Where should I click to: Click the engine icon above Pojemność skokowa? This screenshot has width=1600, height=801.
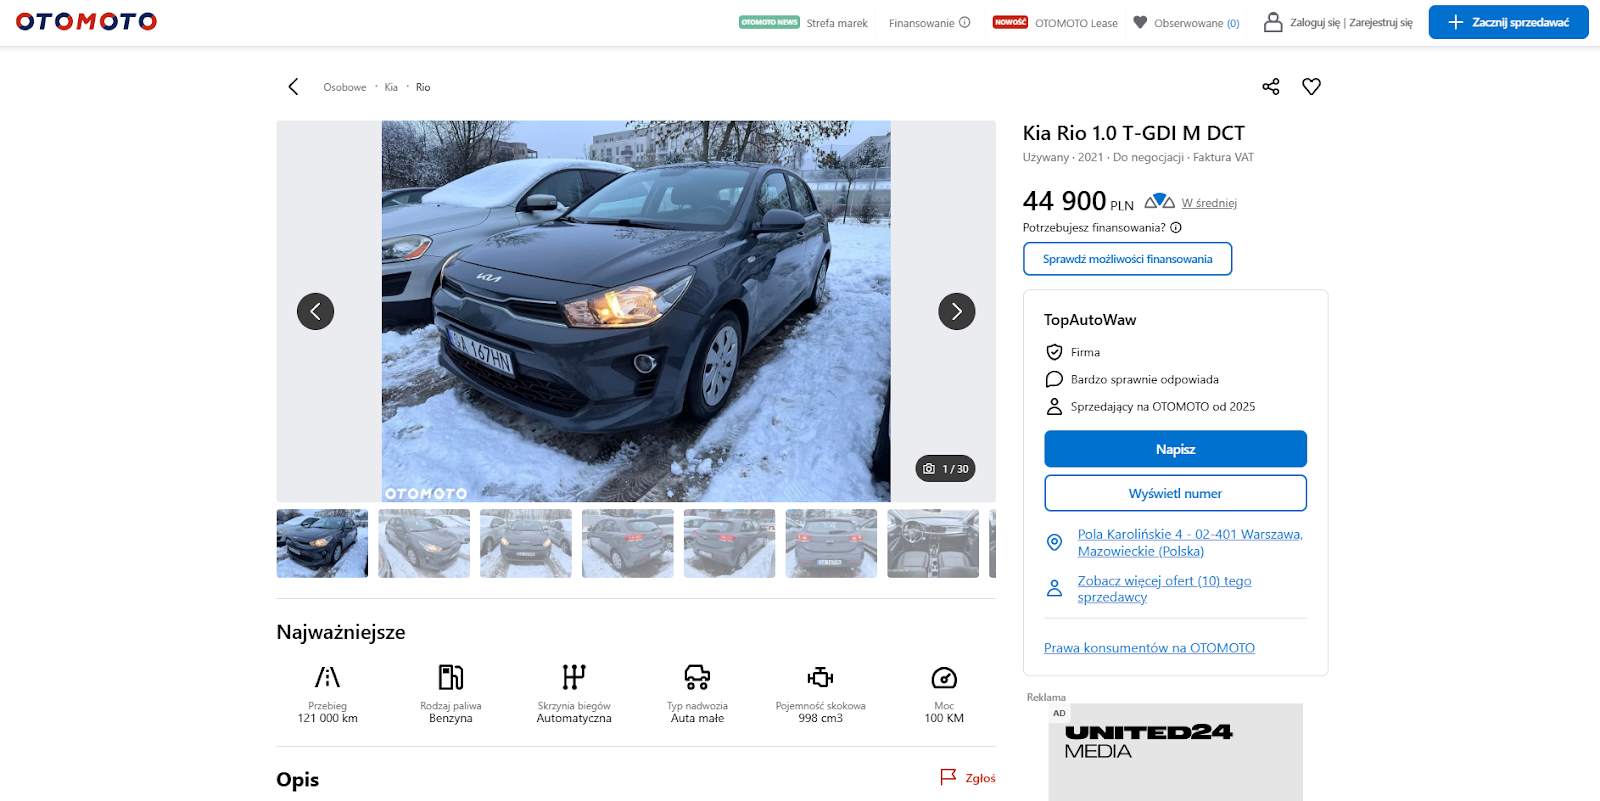(820, 677)
